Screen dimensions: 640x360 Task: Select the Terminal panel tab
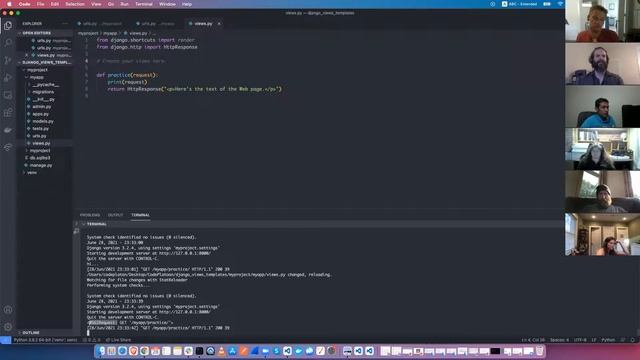(x=140, y=215)
